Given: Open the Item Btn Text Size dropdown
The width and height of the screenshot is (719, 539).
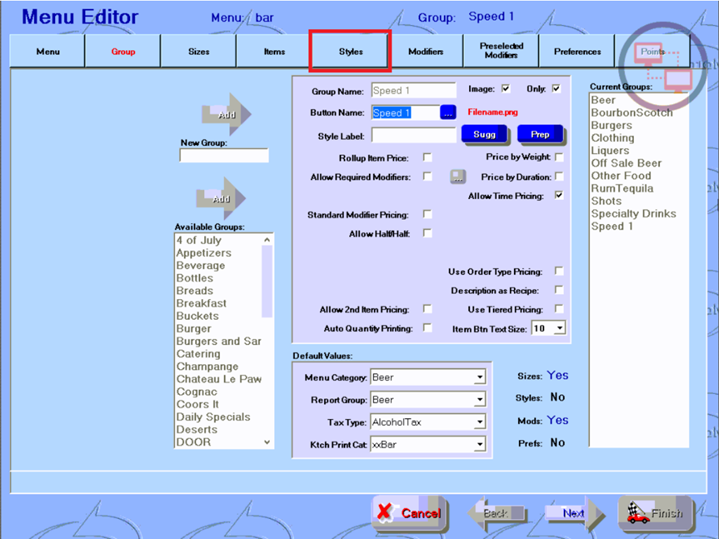Looking at the screenshot, I should point(560,328).
